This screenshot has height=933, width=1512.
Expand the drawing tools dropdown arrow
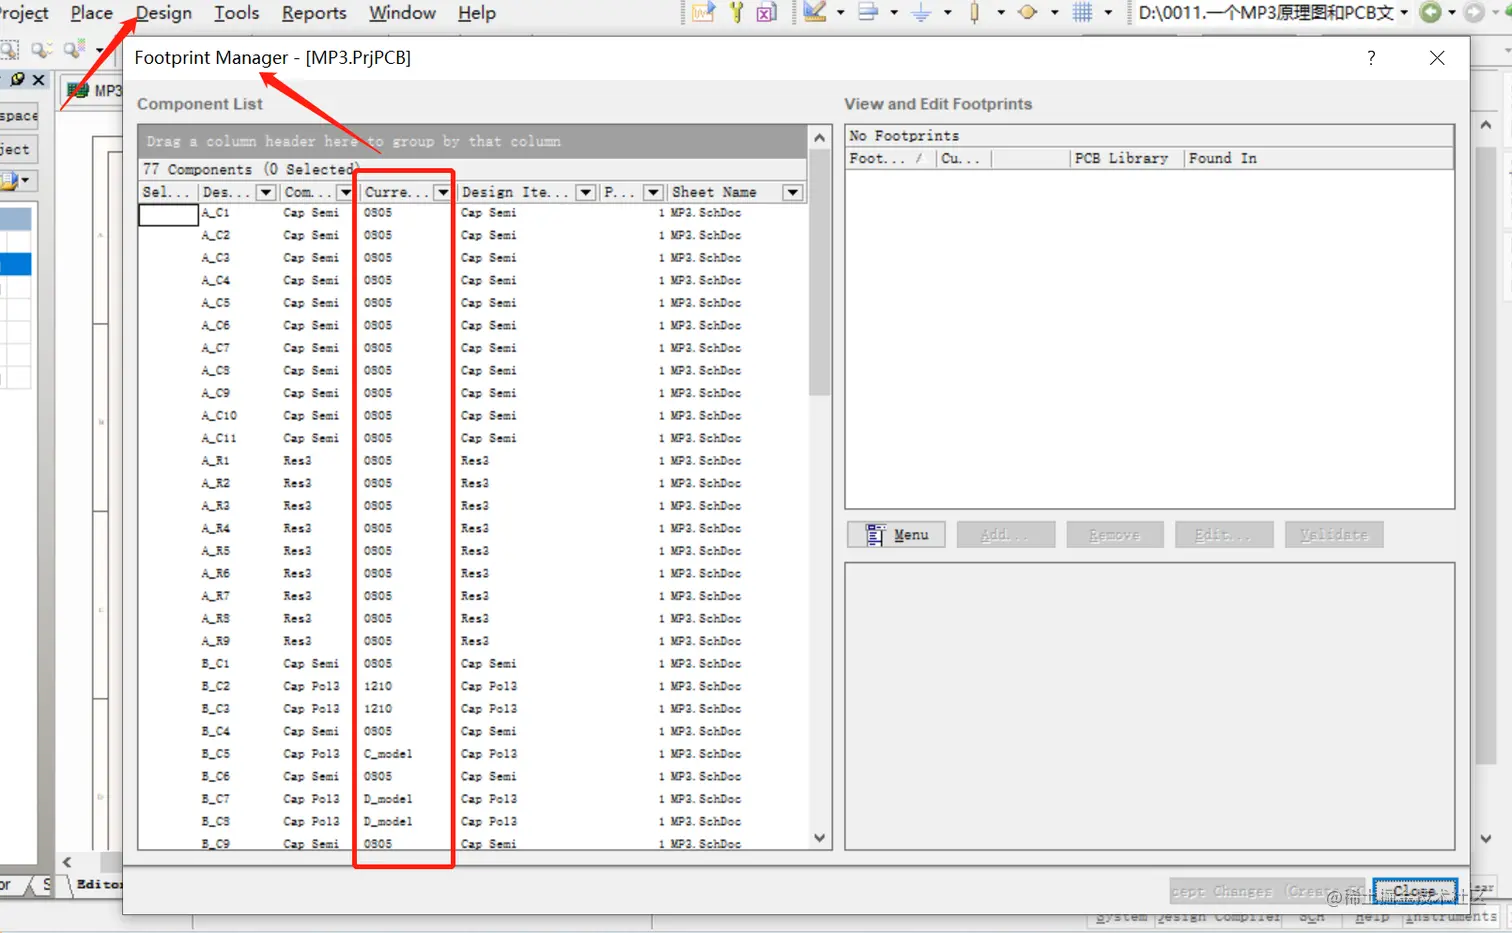(x=840, y=12)
